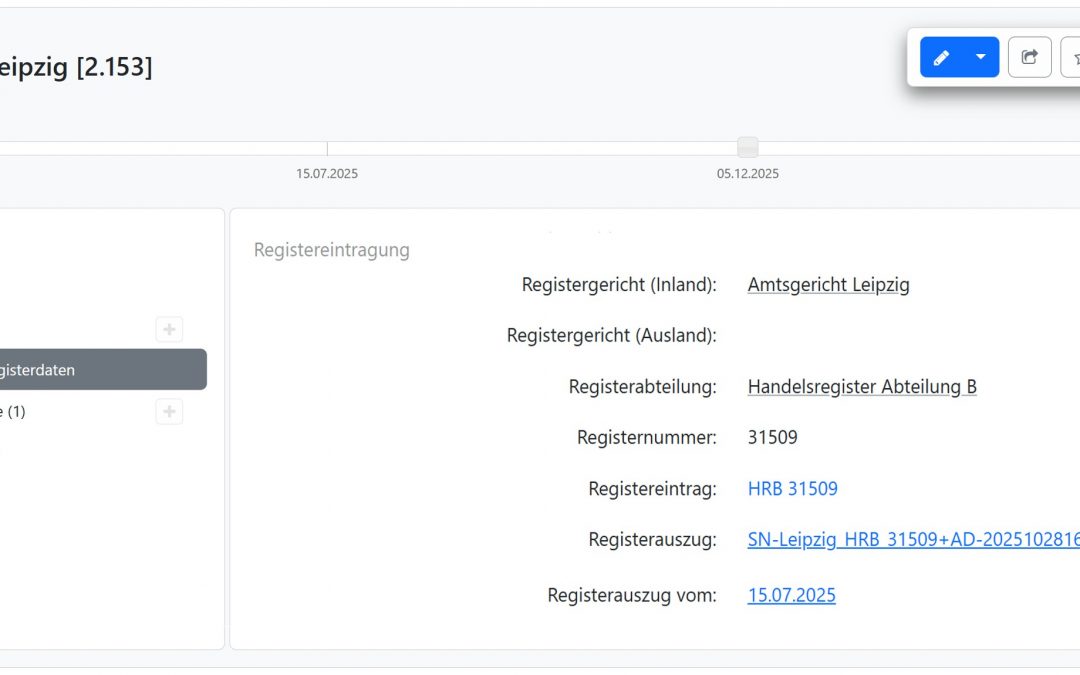Open the 15.07.2025 Registerauszug date link

click(791, 594)
